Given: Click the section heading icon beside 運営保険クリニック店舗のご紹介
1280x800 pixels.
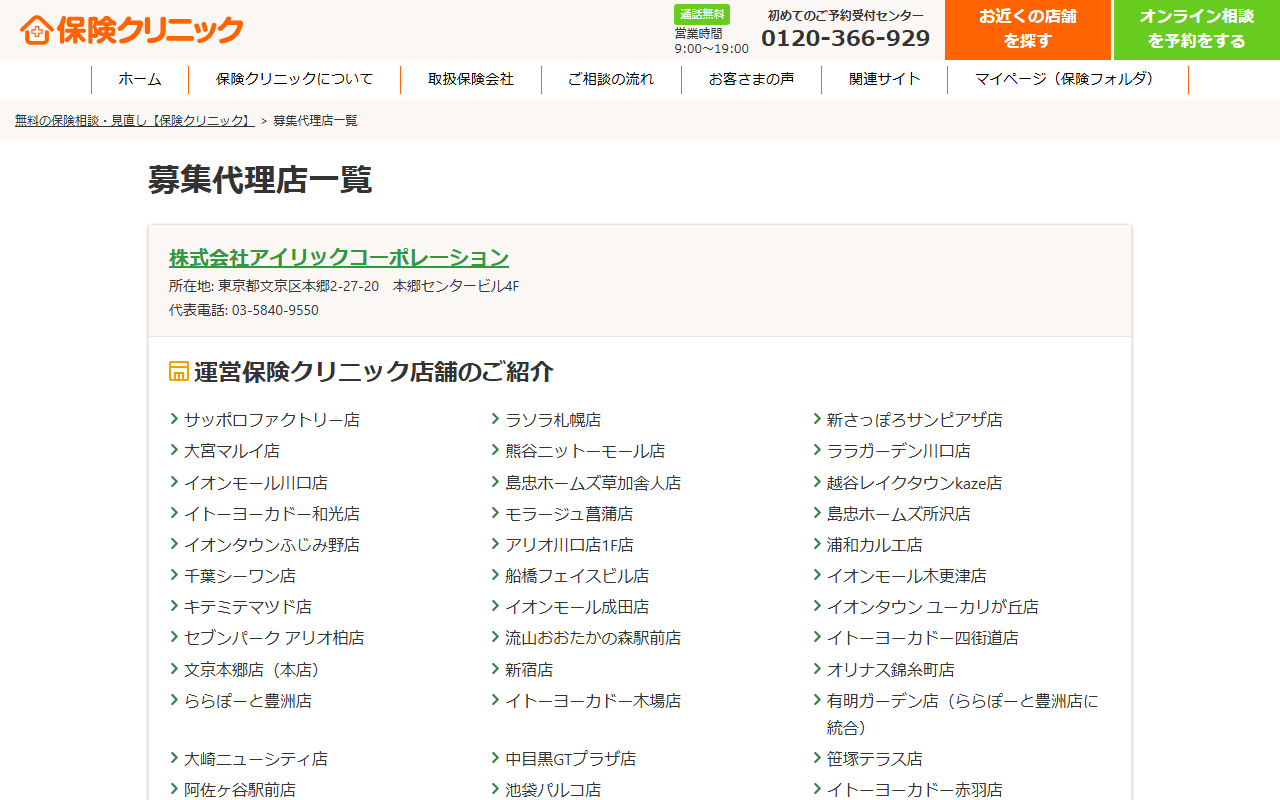Looking at the screenshot, I should point(179,371).
